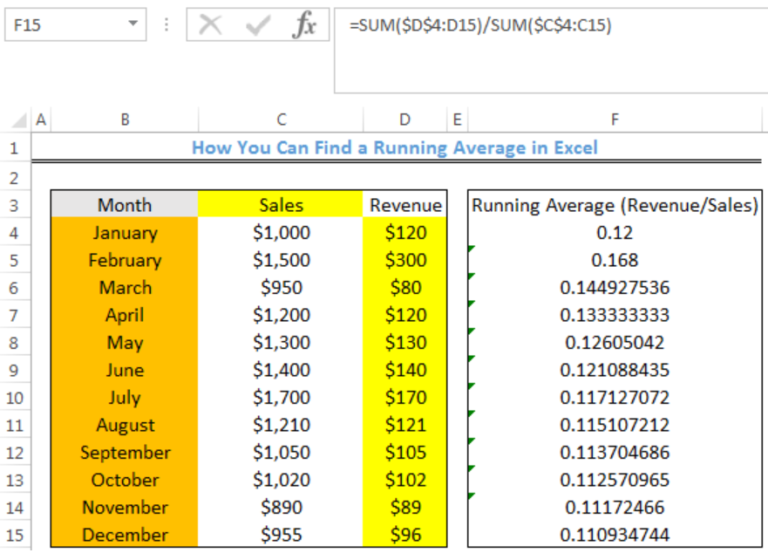
Task: Select row 15 header
Action: (x=14, y=535)
